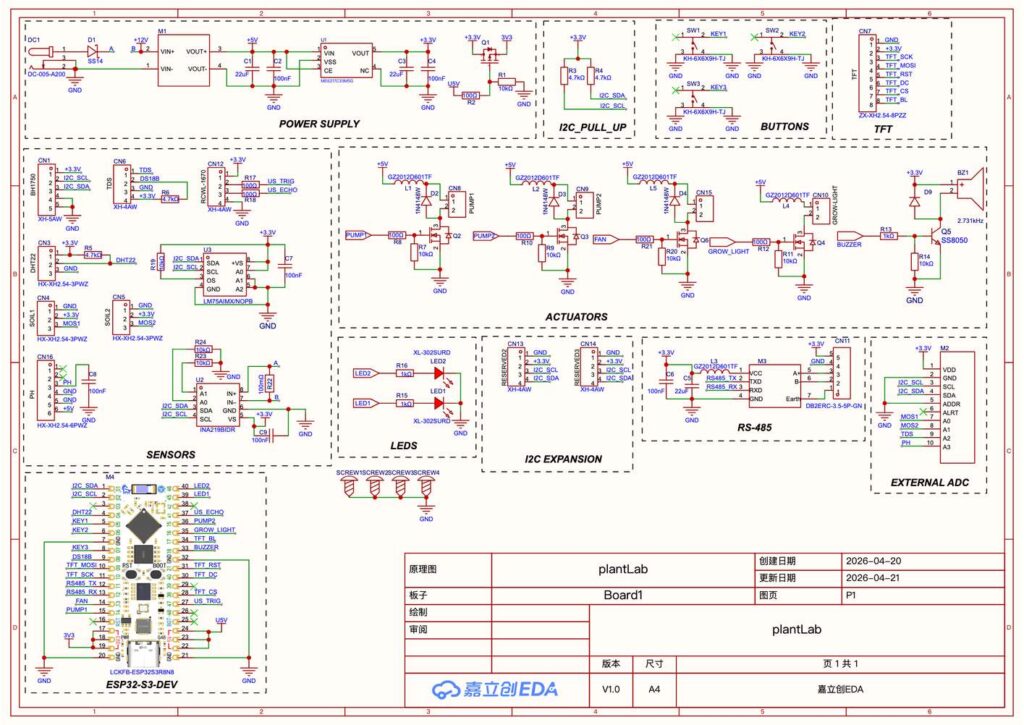Click the SW1 push-button symbol

tap(694, 48)
